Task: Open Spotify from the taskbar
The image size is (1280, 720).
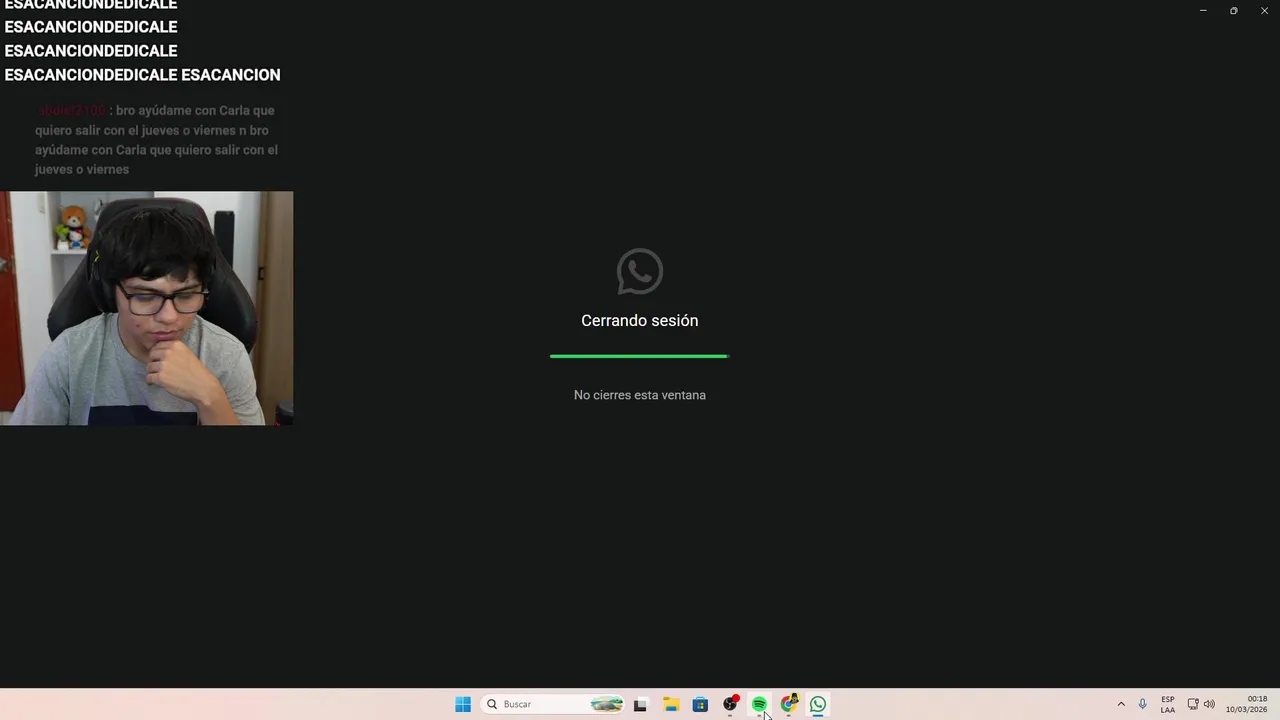Action: tap(759, 704)
